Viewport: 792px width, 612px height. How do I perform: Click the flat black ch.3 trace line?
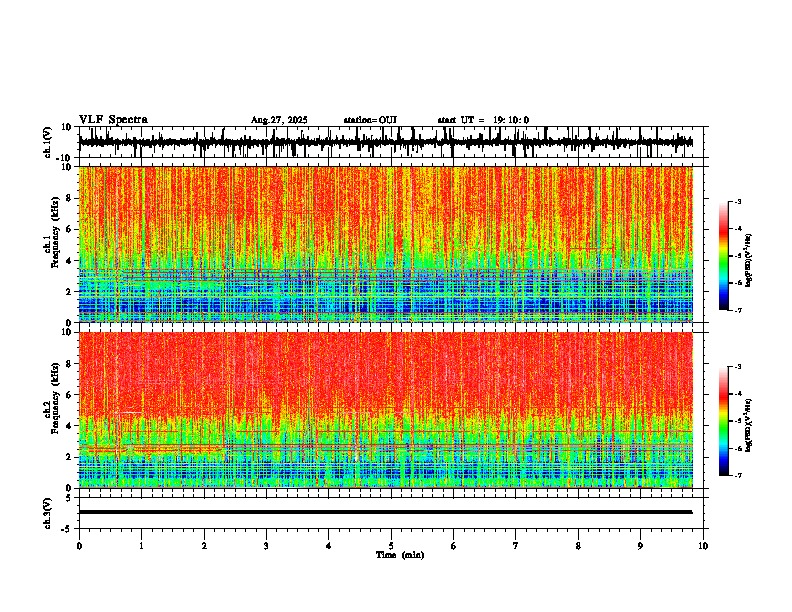(x=385, y=512)
